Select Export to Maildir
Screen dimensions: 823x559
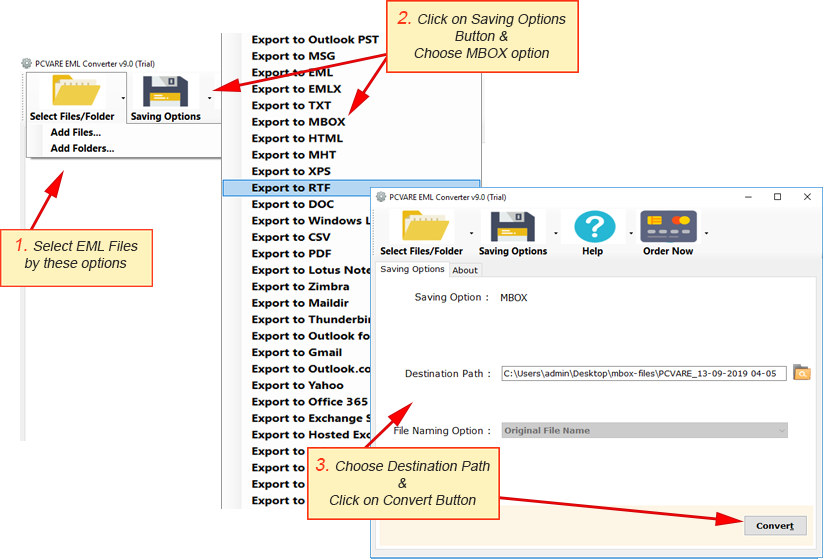300,303
